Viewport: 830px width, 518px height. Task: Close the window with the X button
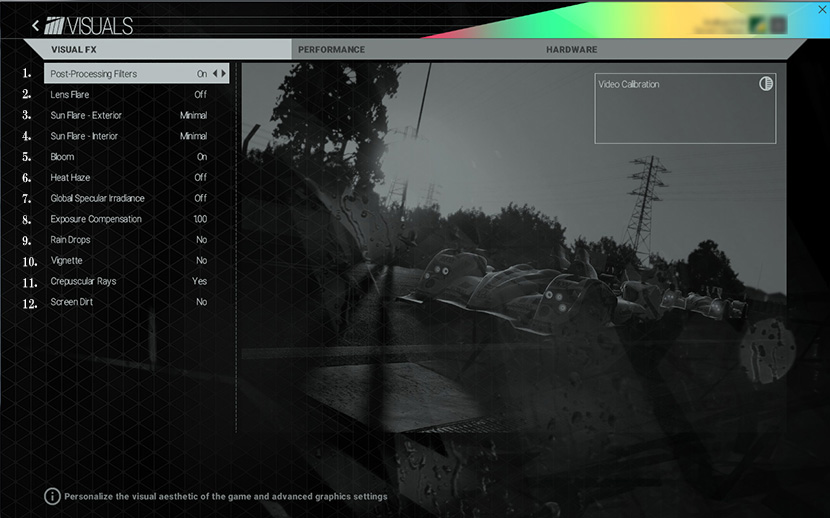[822, 9]
